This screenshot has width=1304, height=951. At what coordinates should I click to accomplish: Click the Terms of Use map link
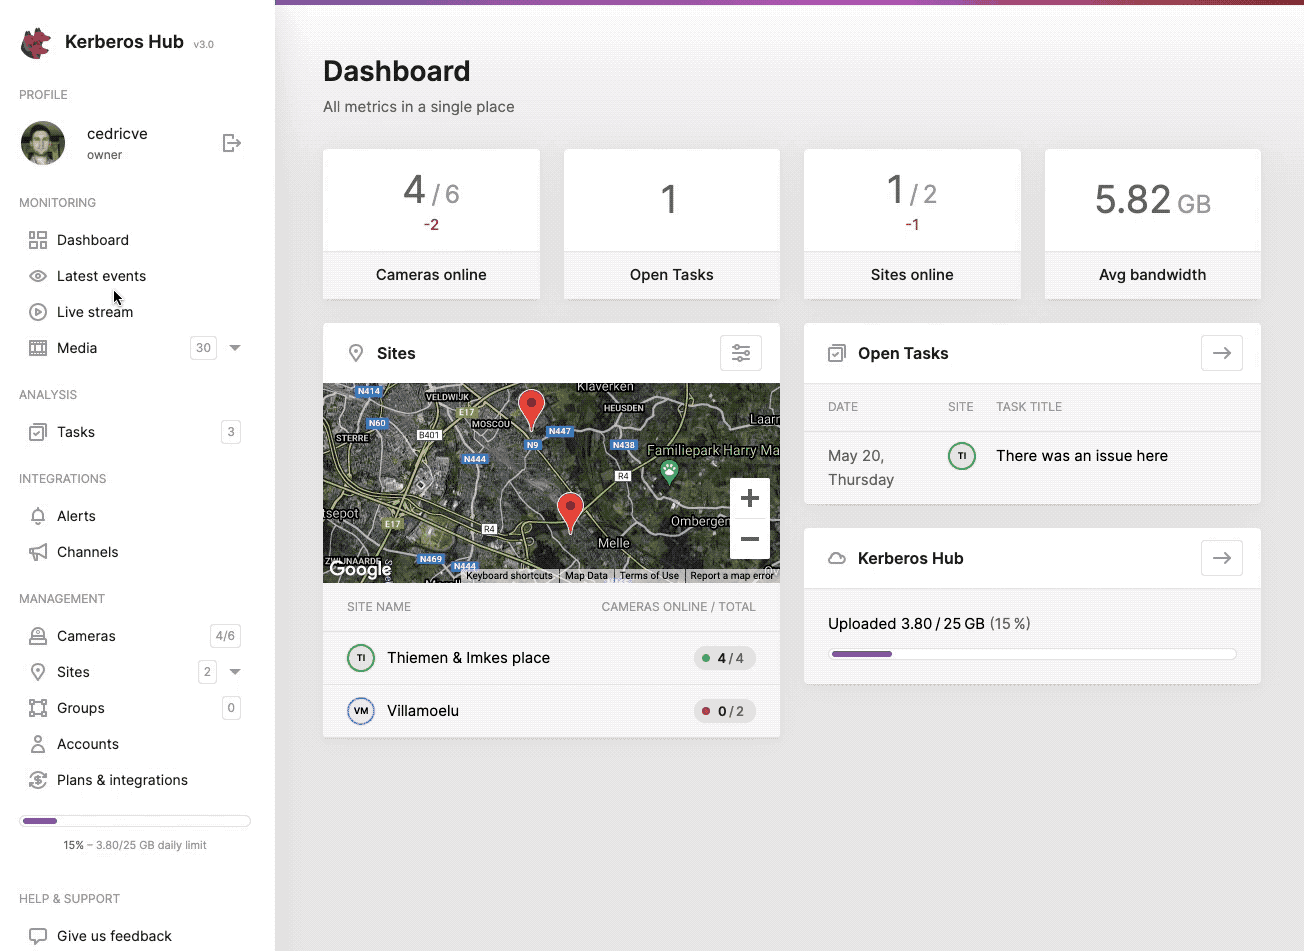(x=649, y=575)
